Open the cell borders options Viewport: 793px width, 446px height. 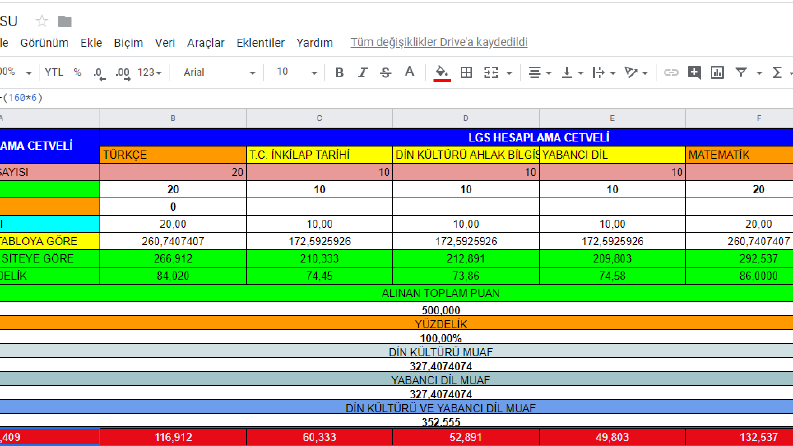tap(466, 73)
